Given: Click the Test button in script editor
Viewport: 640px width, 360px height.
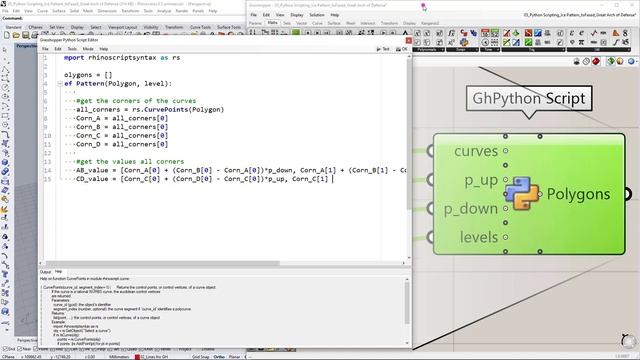Looking at the screenshot, I should point(383,49).
